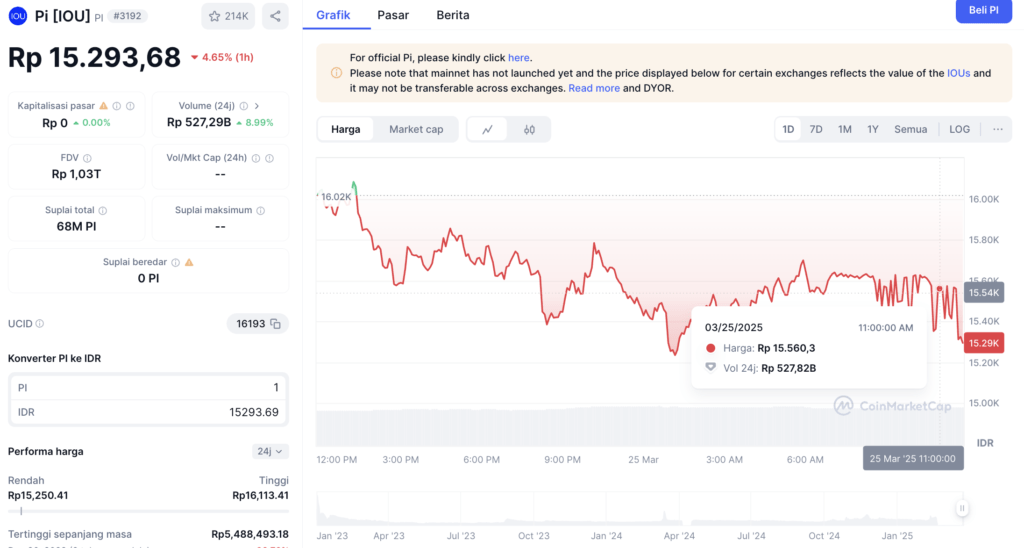Edit the IDR amount converter field
This screenshot has height=548, width=1024.
tap(148, 412)
